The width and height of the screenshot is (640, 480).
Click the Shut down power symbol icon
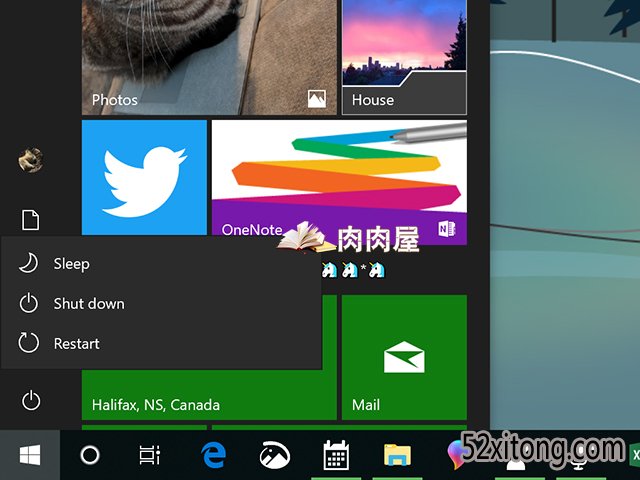pyautogui.click(x=29, y=303)
